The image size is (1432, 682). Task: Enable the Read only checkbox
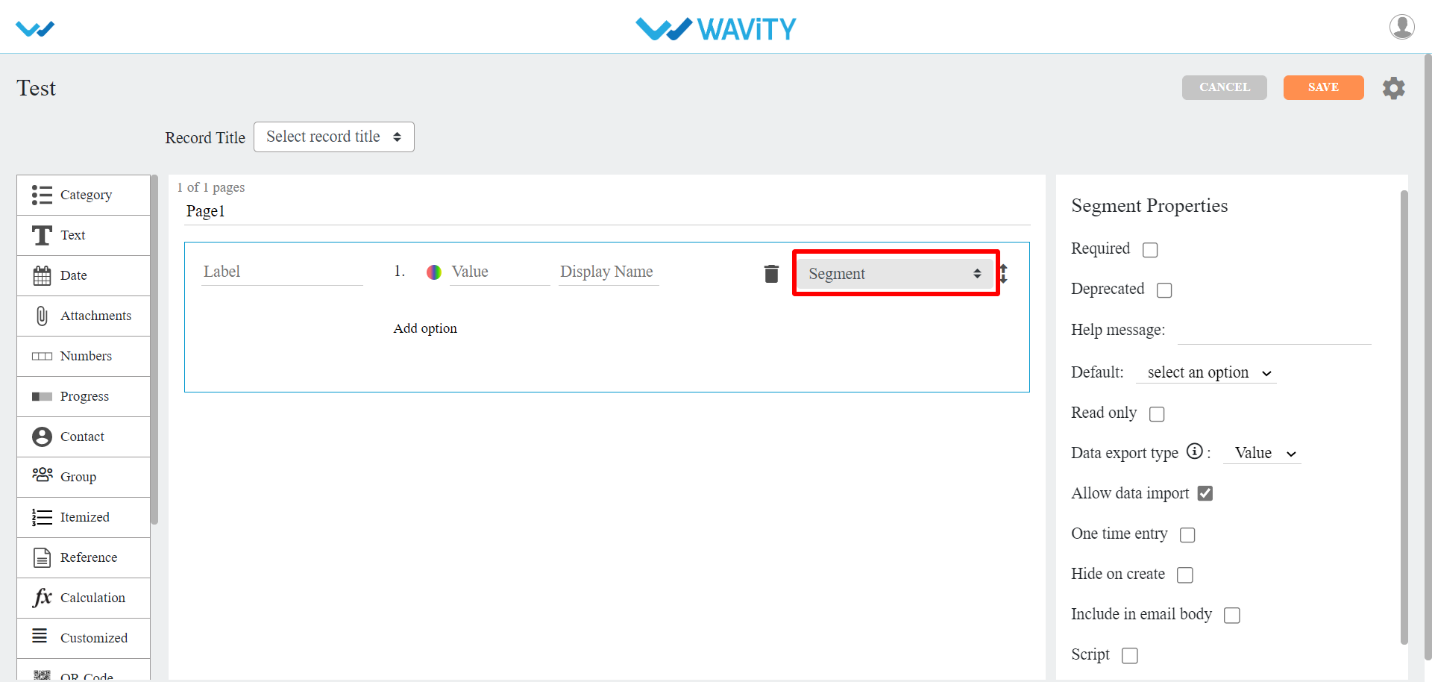pos(1157,414)
